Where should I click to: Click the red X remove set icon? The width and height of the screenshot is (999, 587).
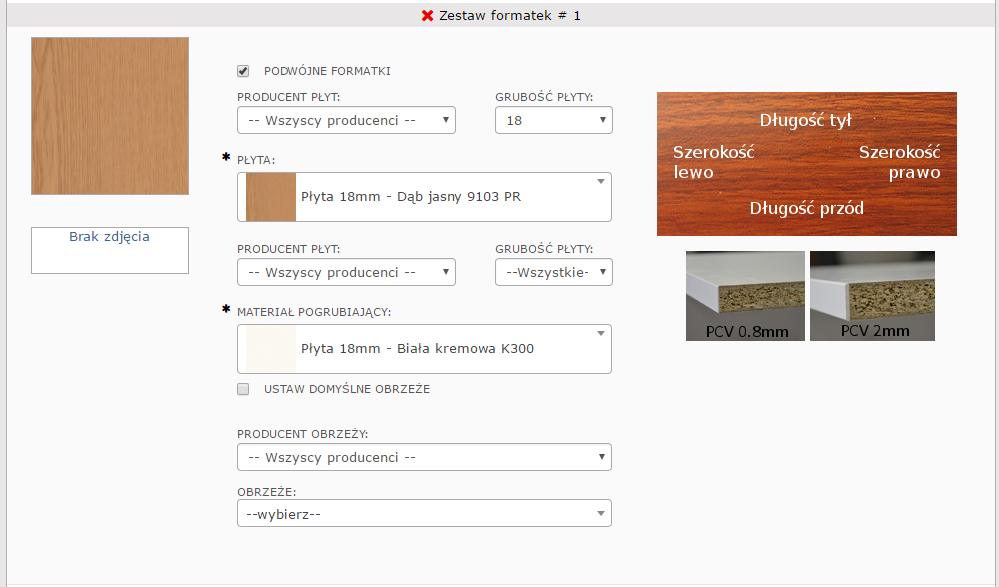pos(428,16)
